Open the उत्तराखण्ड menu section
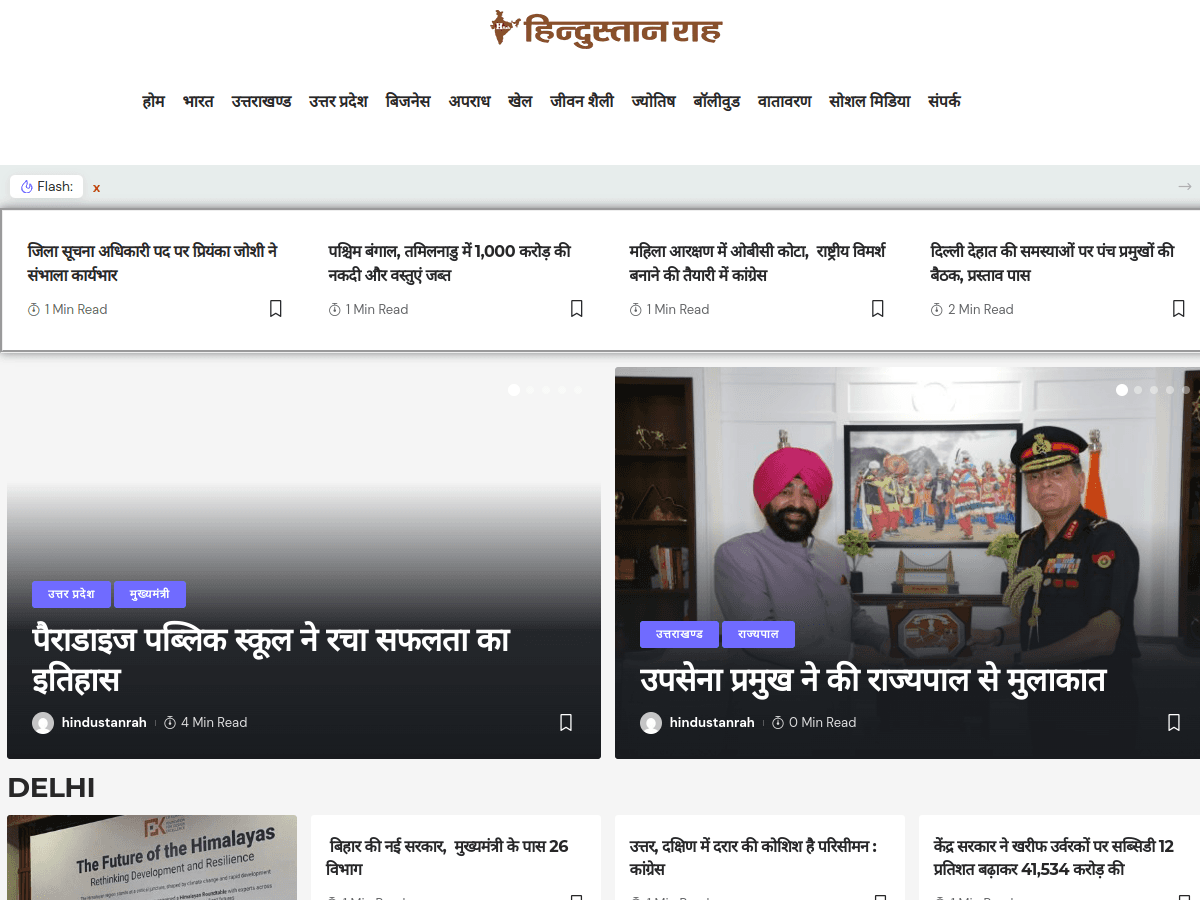1200x900 pixels. (x=261, y=101)
